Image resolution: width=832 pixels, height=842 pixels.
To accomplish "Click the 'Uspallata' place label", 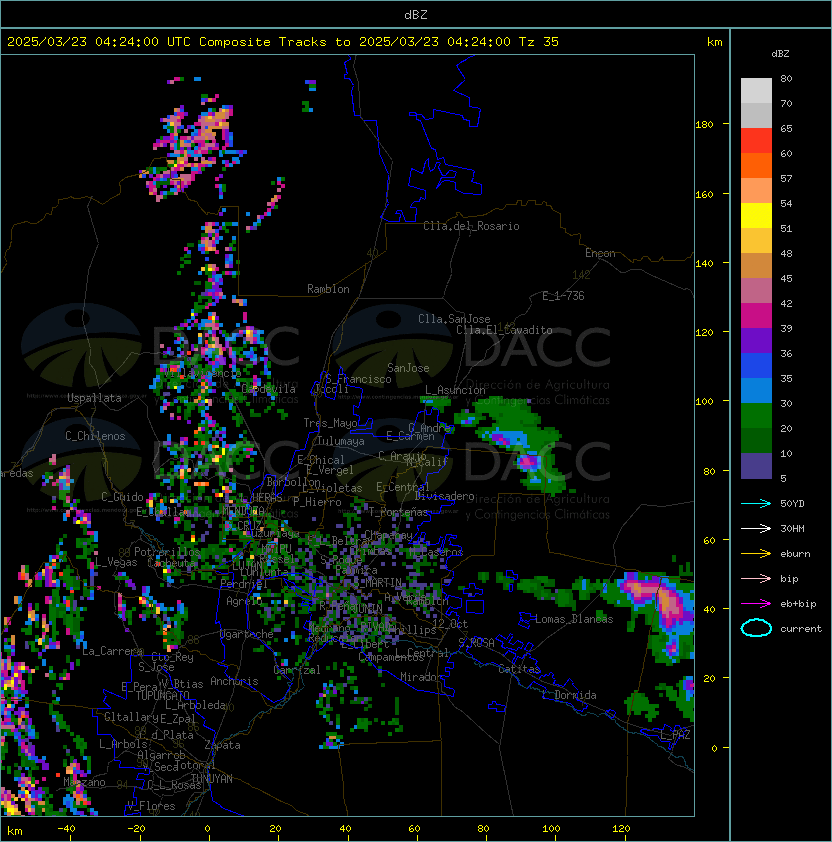I will click(94, 398).
